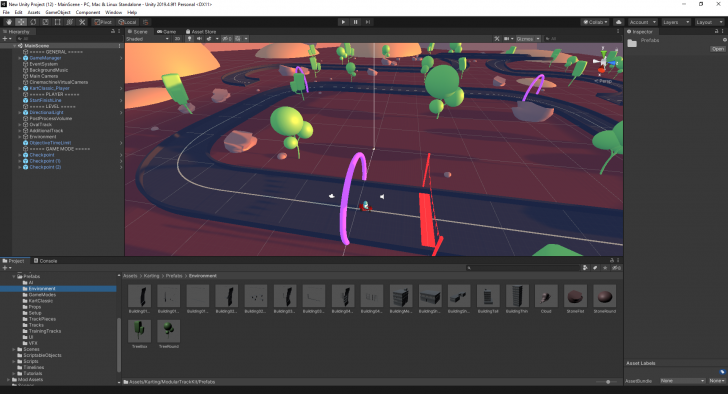The height and width of the screenshot is (394, 728).
Task: Click Prefabs in the breadcrumb path
Action: (174, 276)
